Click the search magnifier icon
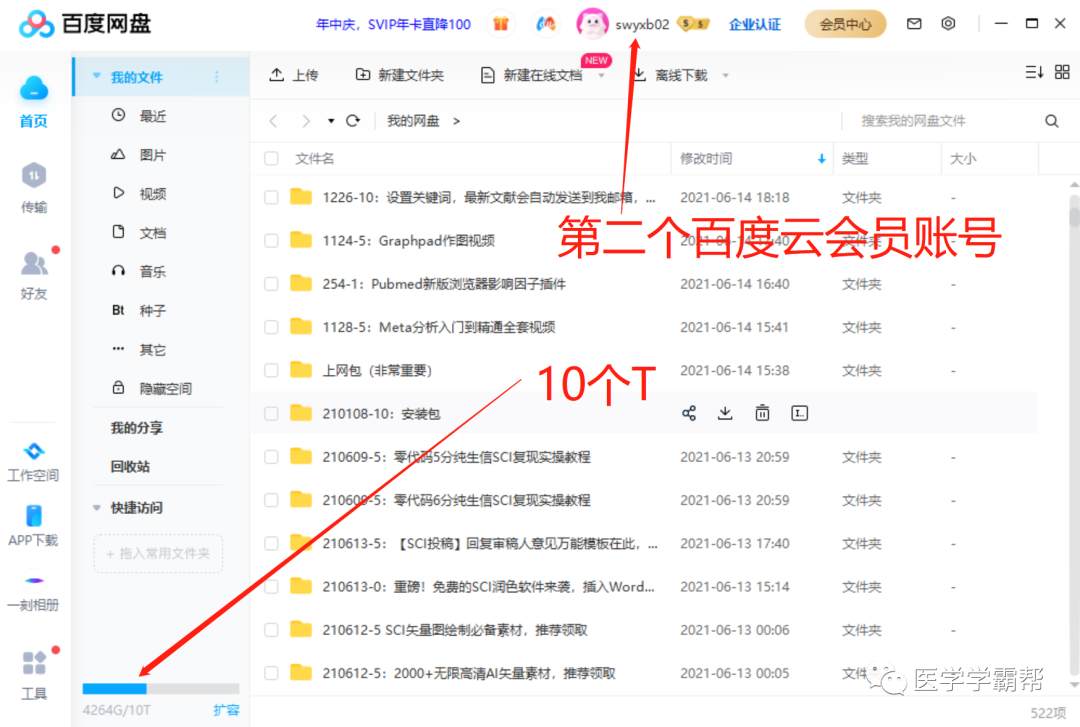 [1052, 121]
